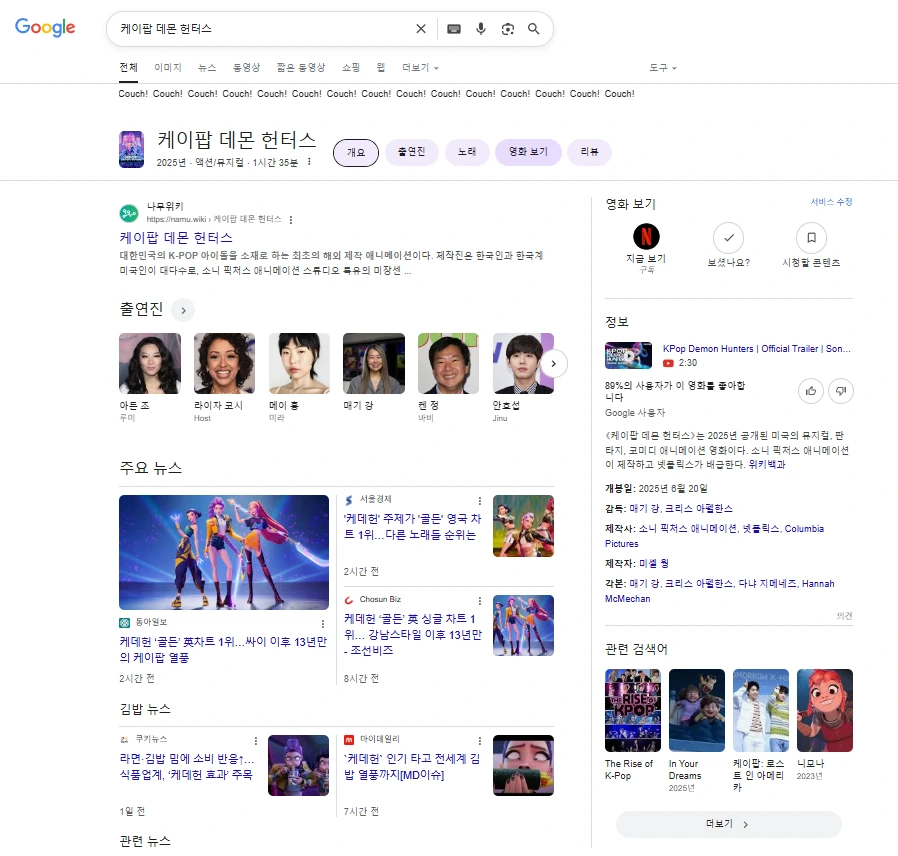
Task: Click the Netflix watch now icon
Action: [646, 236]
